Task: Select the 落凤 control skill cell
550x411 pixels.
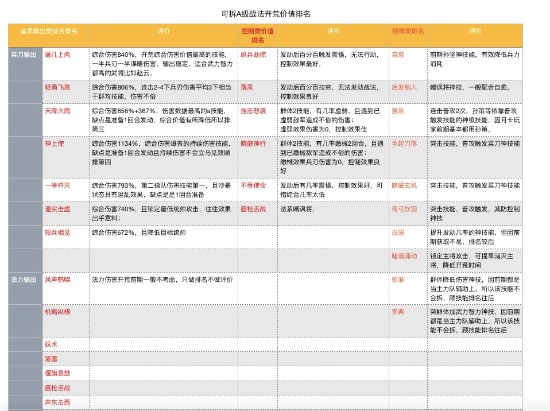Action: pyautogui.click(x=257, y=92)
